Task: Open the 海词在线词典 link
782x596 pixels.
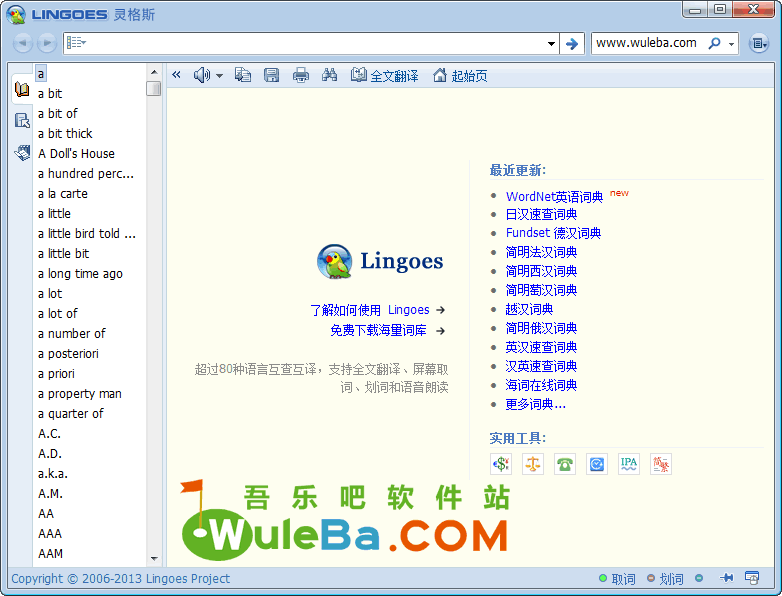Action: click(x=541, y=385)
